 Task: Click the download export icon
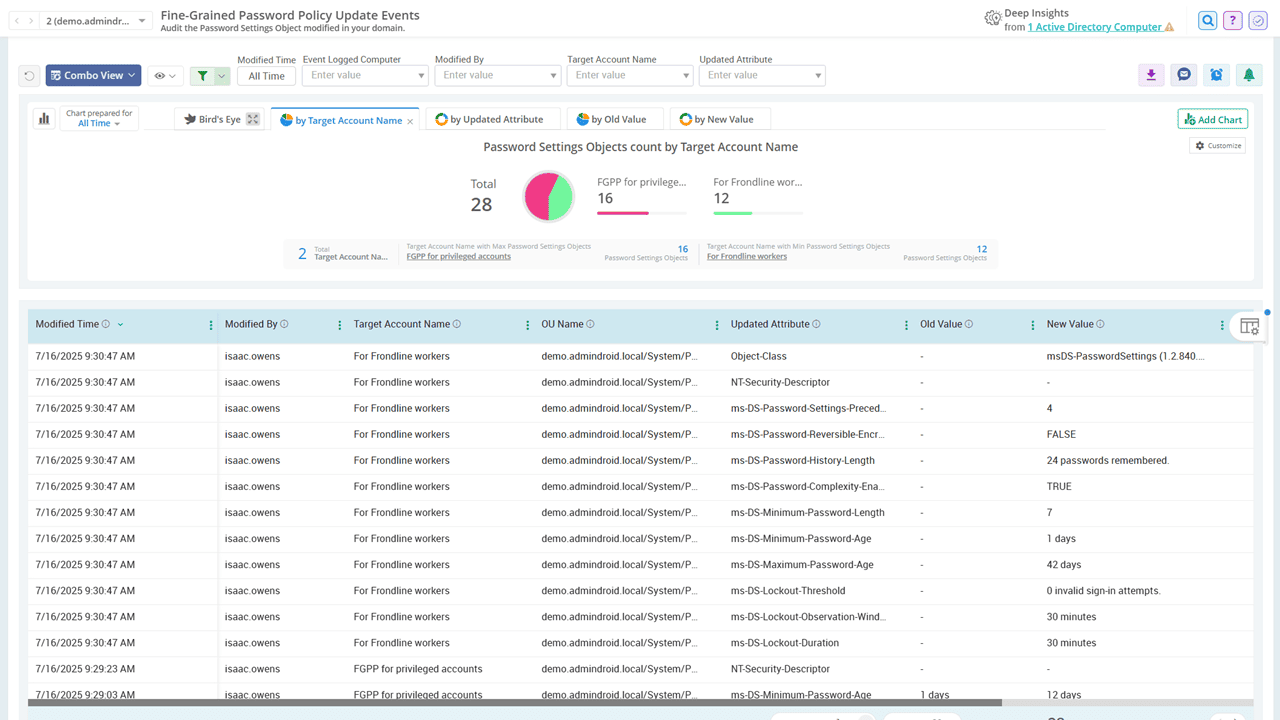pos(1151,75)
